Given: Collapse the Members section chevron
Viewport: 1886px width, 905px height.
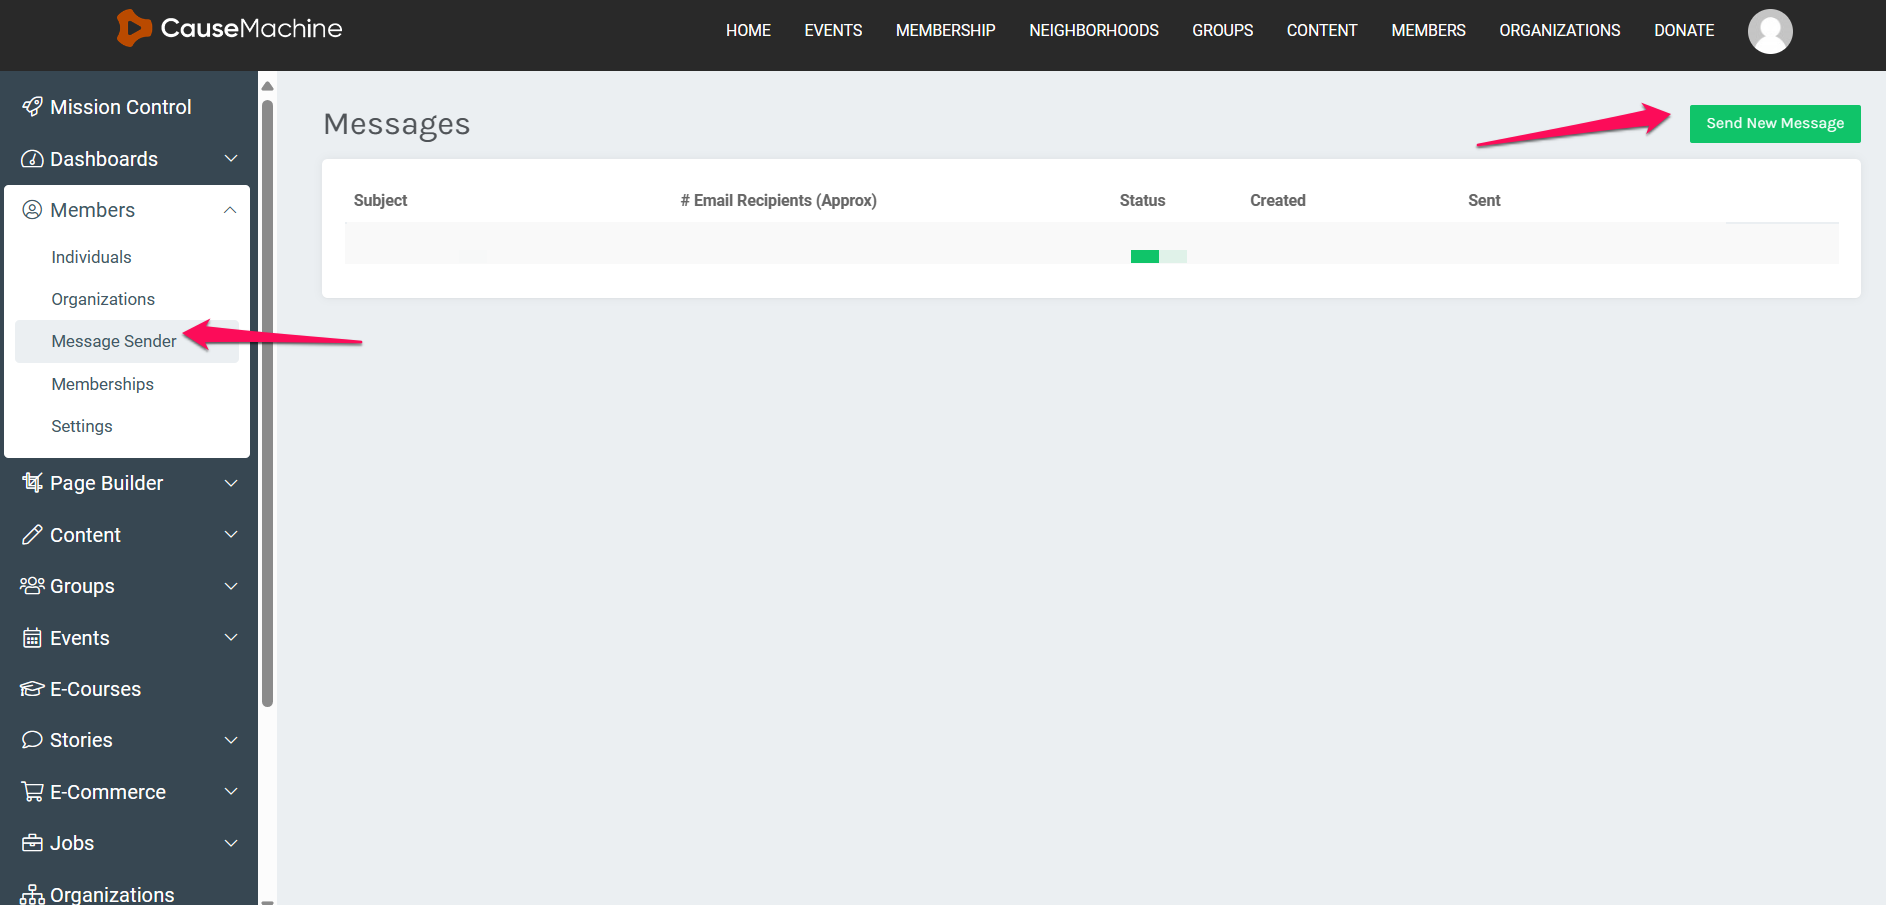Looking at the screenshot, I should pyautogui.click(x=230, y=210).
